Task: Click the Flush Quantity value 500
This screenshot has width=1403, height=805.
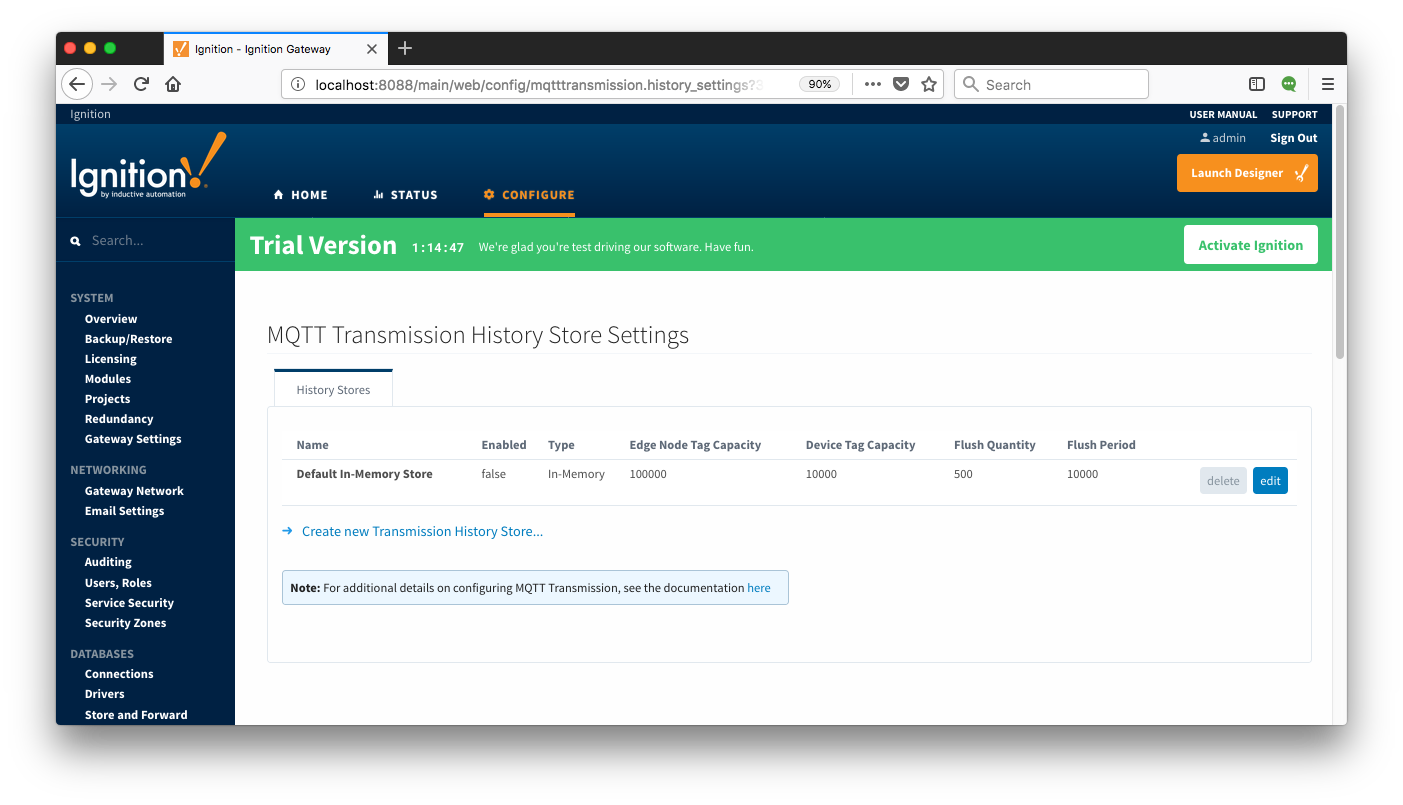Action: click(x=963, y=474)
